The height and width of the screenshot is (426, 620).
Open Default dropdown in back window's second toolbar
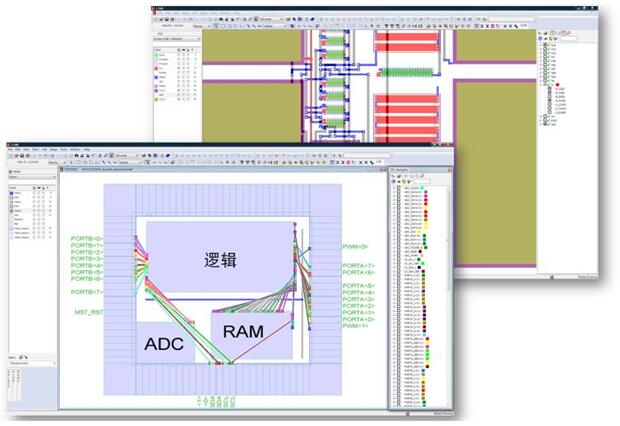(275, 26)
